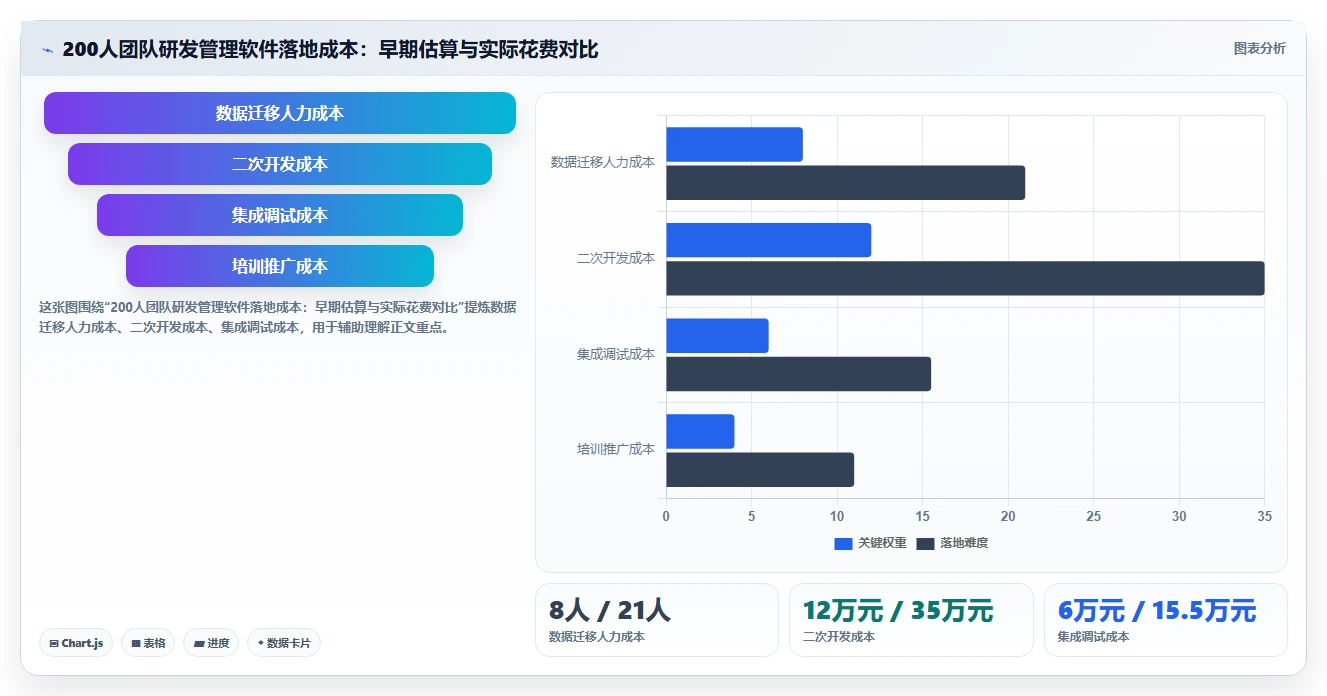1327x696 pixels.
Task: Click the x-axis tick label 35
Action: pyautogui.click(x=1264, y=517)
